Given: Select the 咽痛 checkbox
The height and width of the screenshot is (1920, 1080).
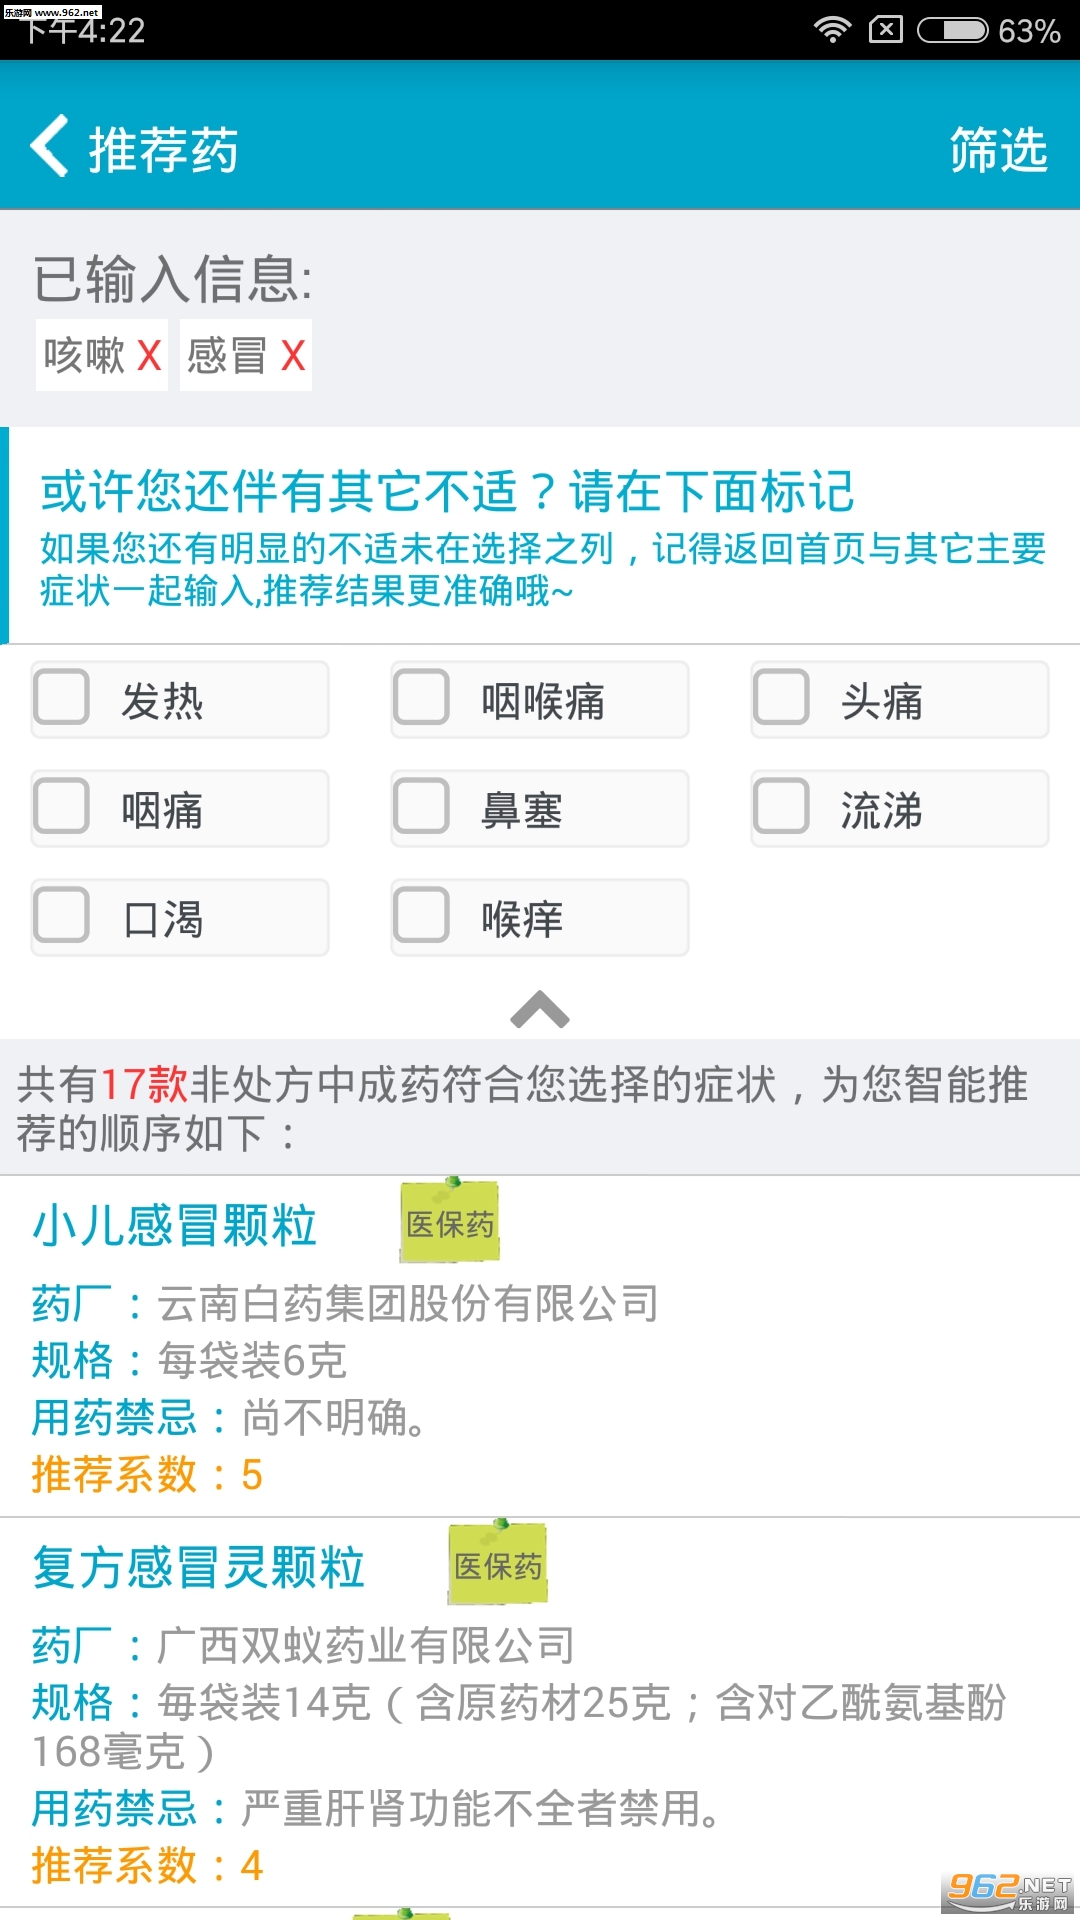Looking at the screenshot, I should [x=62, y=806].
